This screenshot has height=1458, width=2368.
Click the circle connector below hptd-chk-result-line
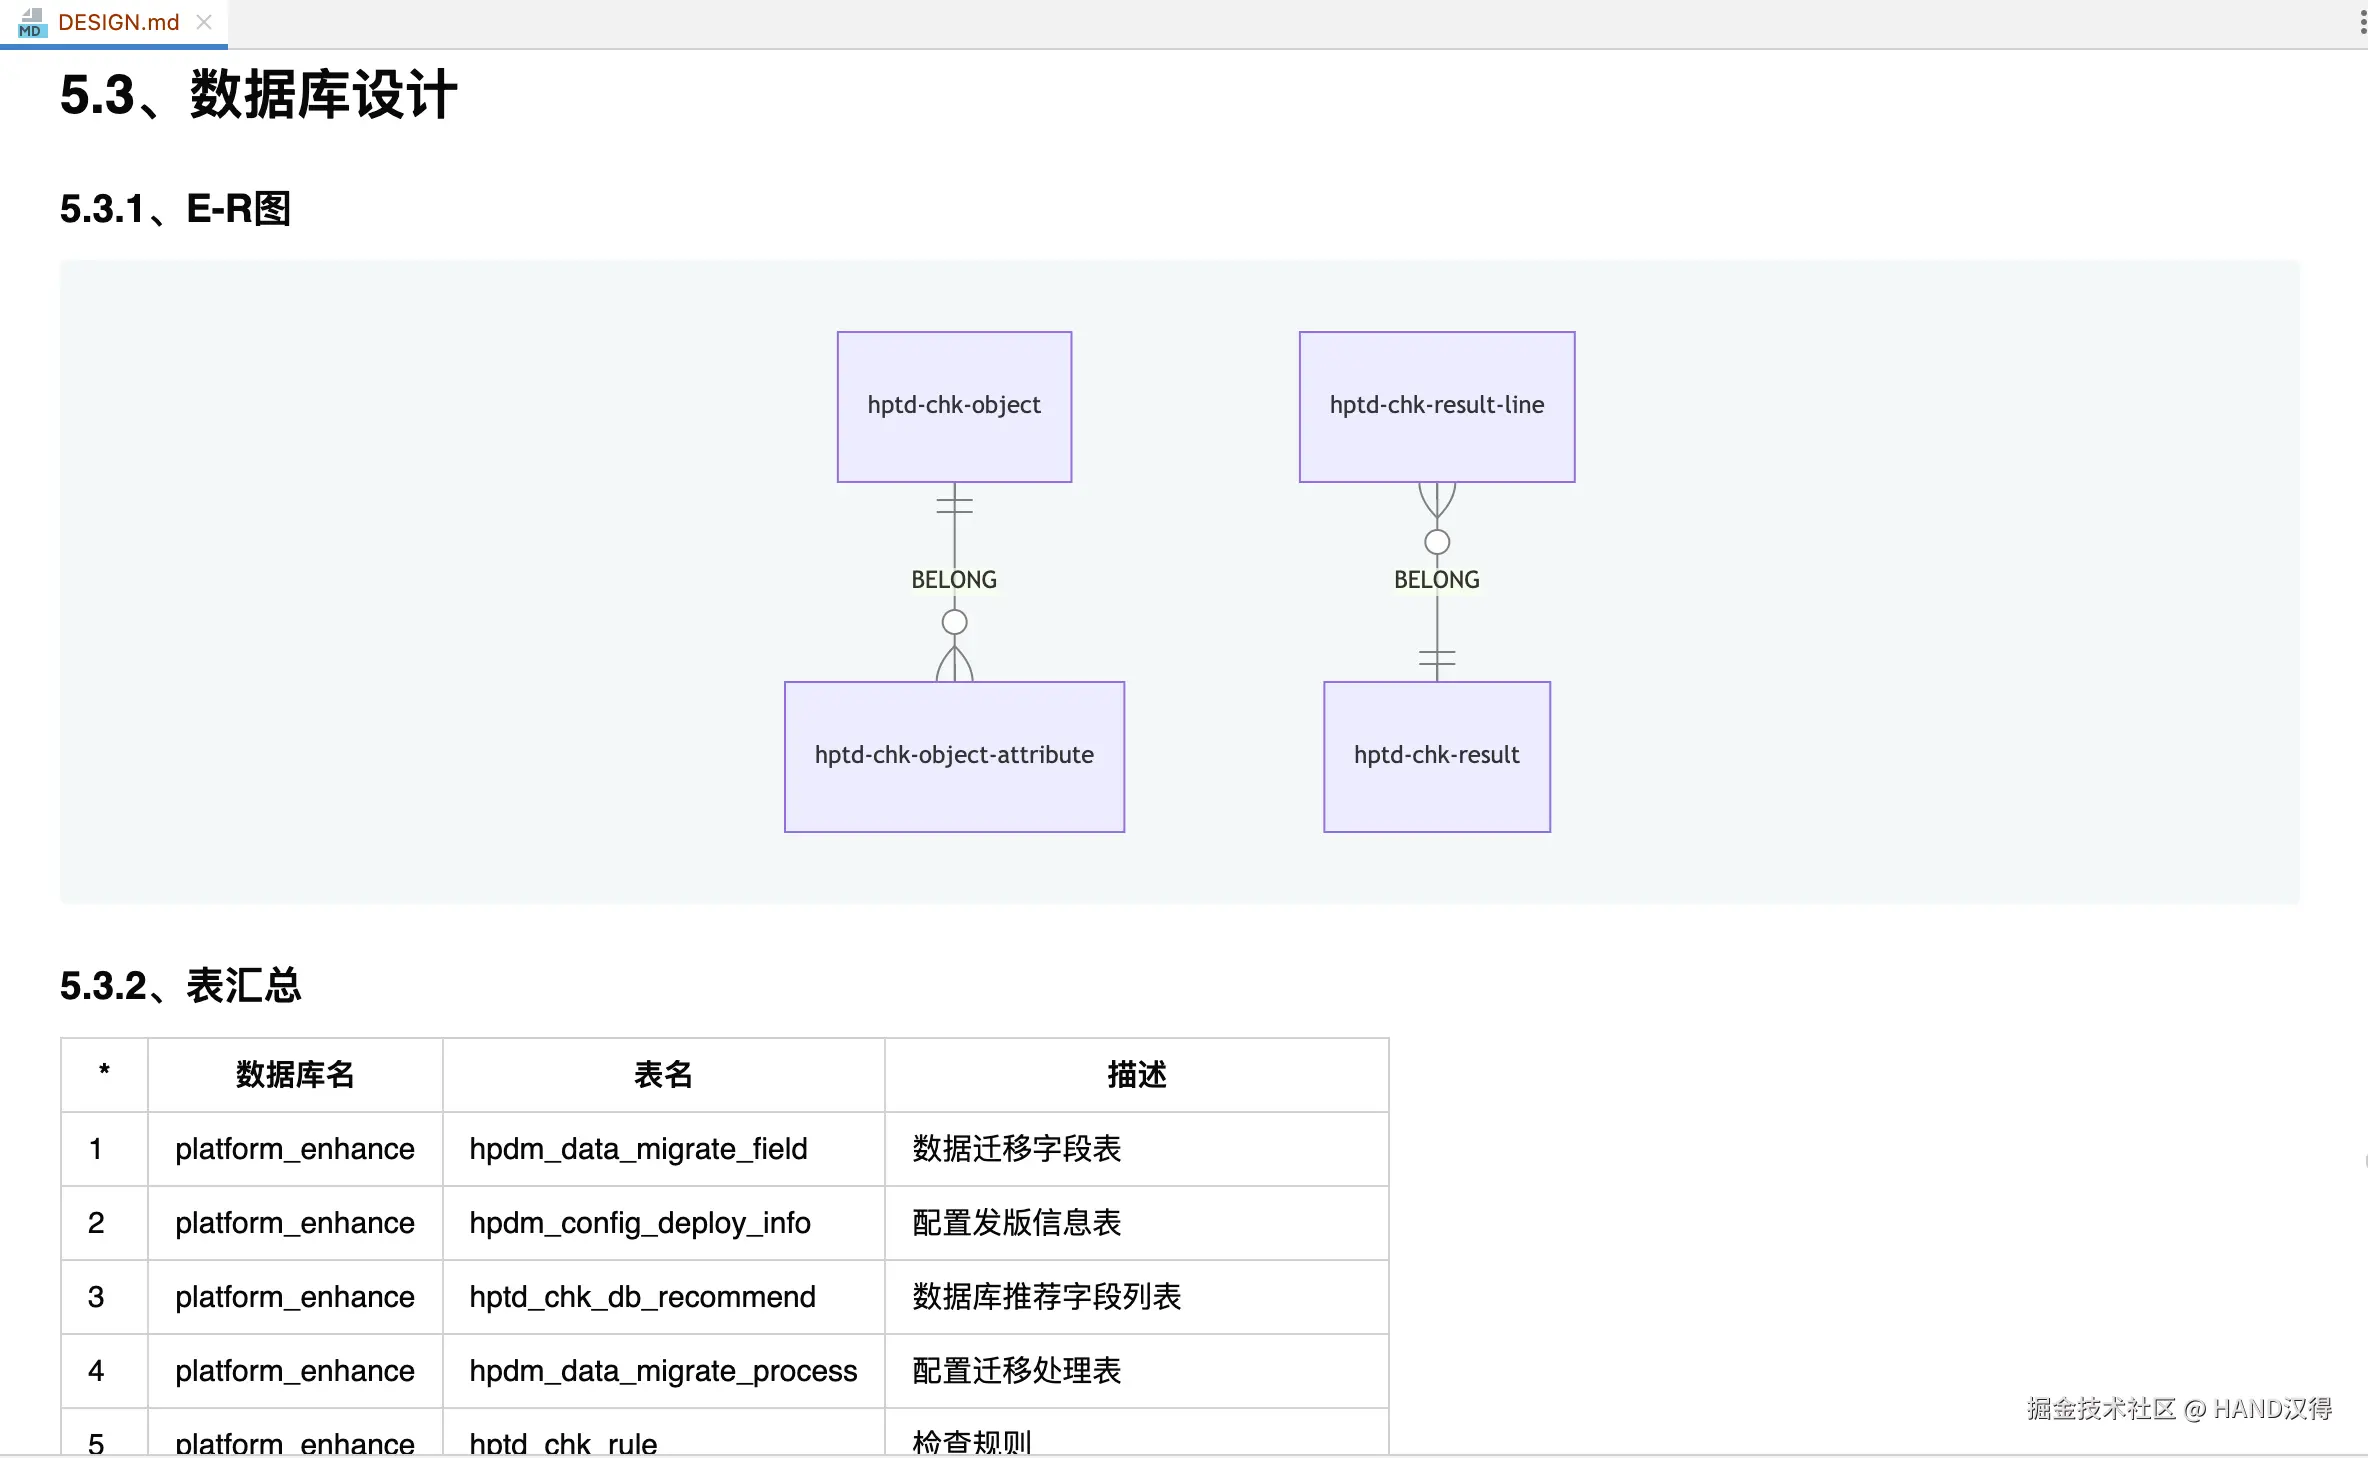click(x=1436, y=542)
